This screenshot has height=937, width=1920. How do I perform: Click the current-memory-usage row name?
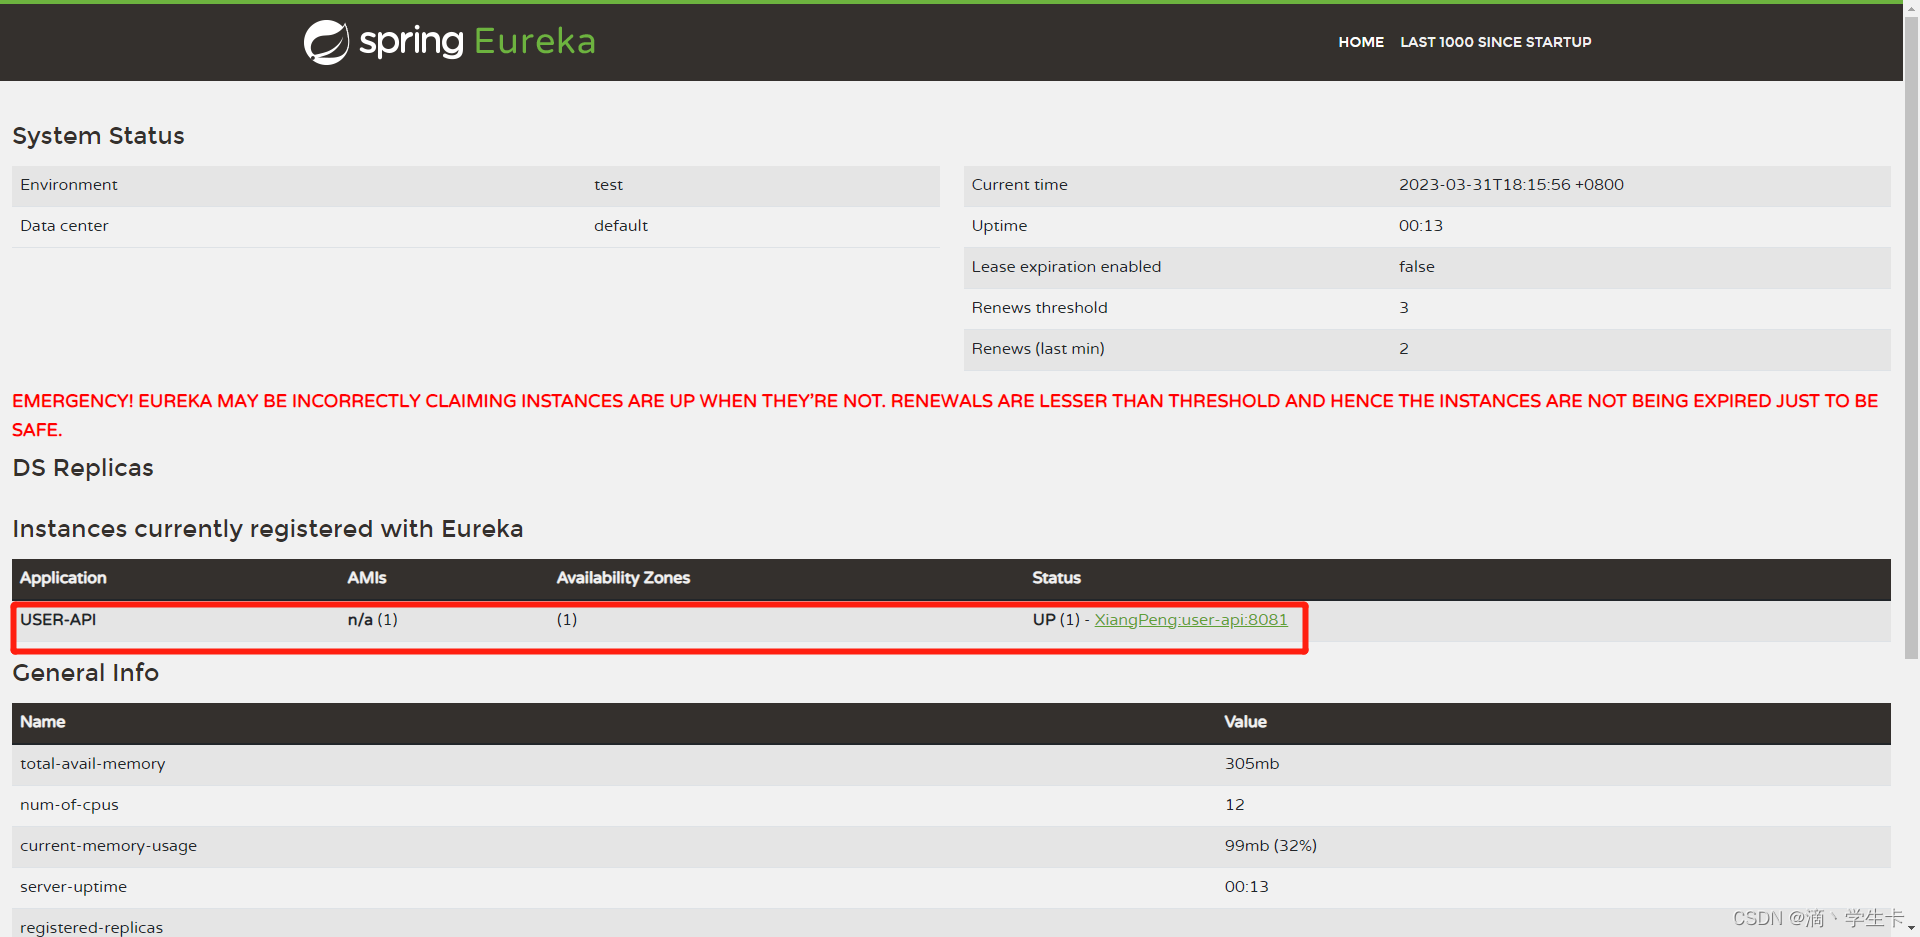(108, 846)
